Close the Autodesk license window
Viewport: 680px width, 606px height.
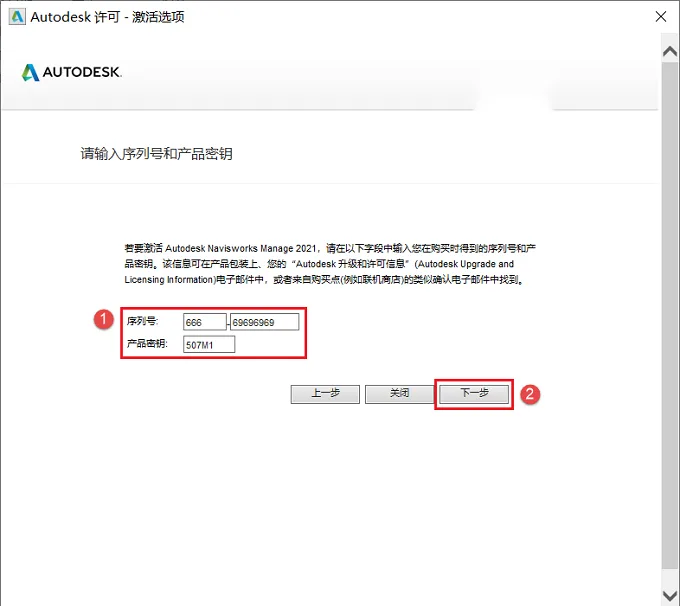(x=661, y=16)
